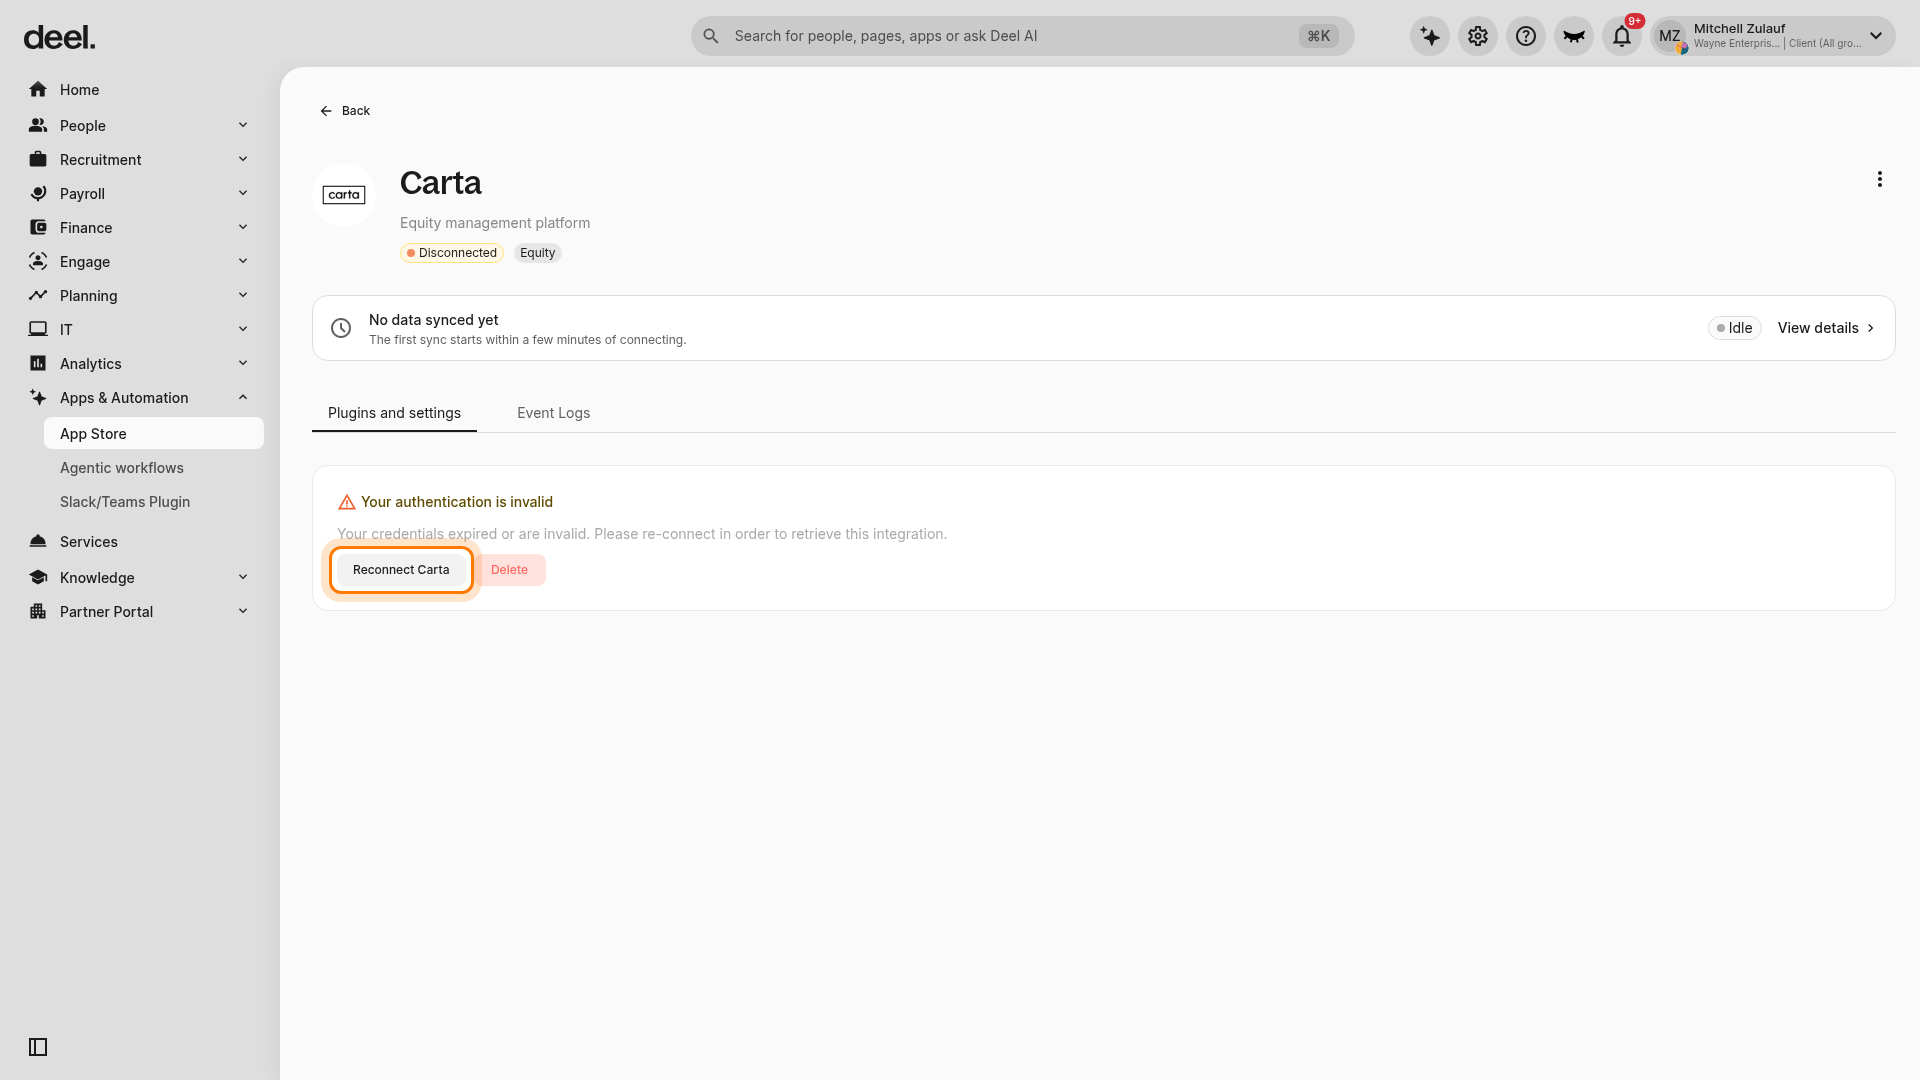Select the Recruitment briefcase icon
The width and height of the screenshot is (1920, 1080).
tap(38, 160)
